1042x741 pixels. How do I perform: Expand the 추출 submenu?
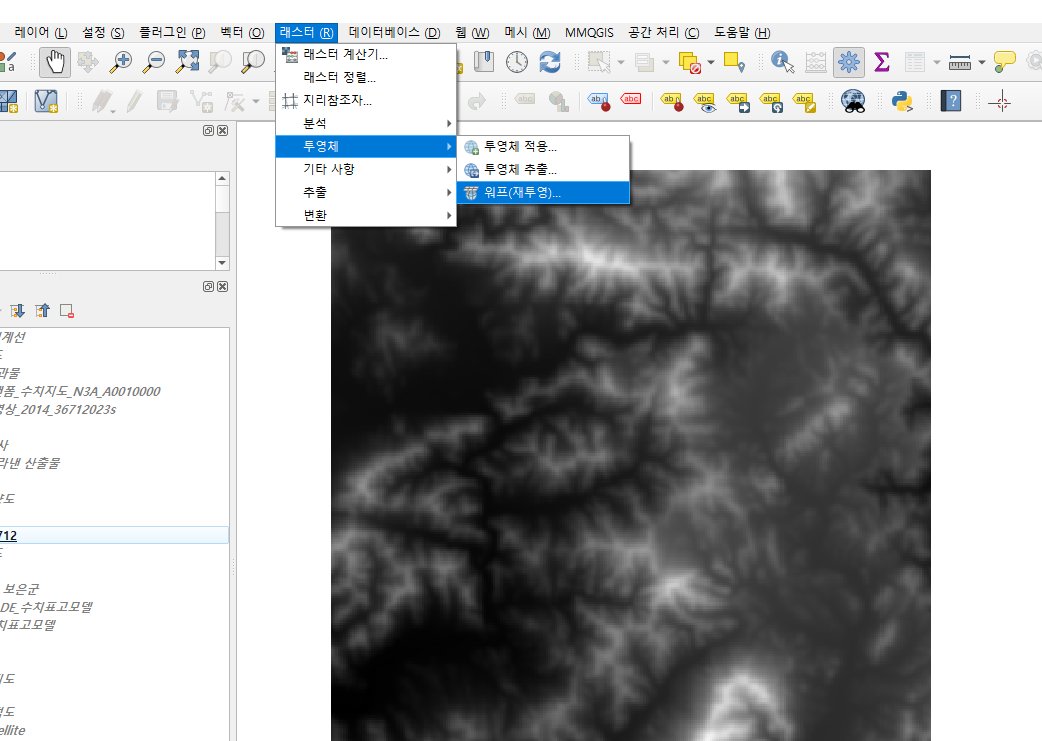coord(366,192)
